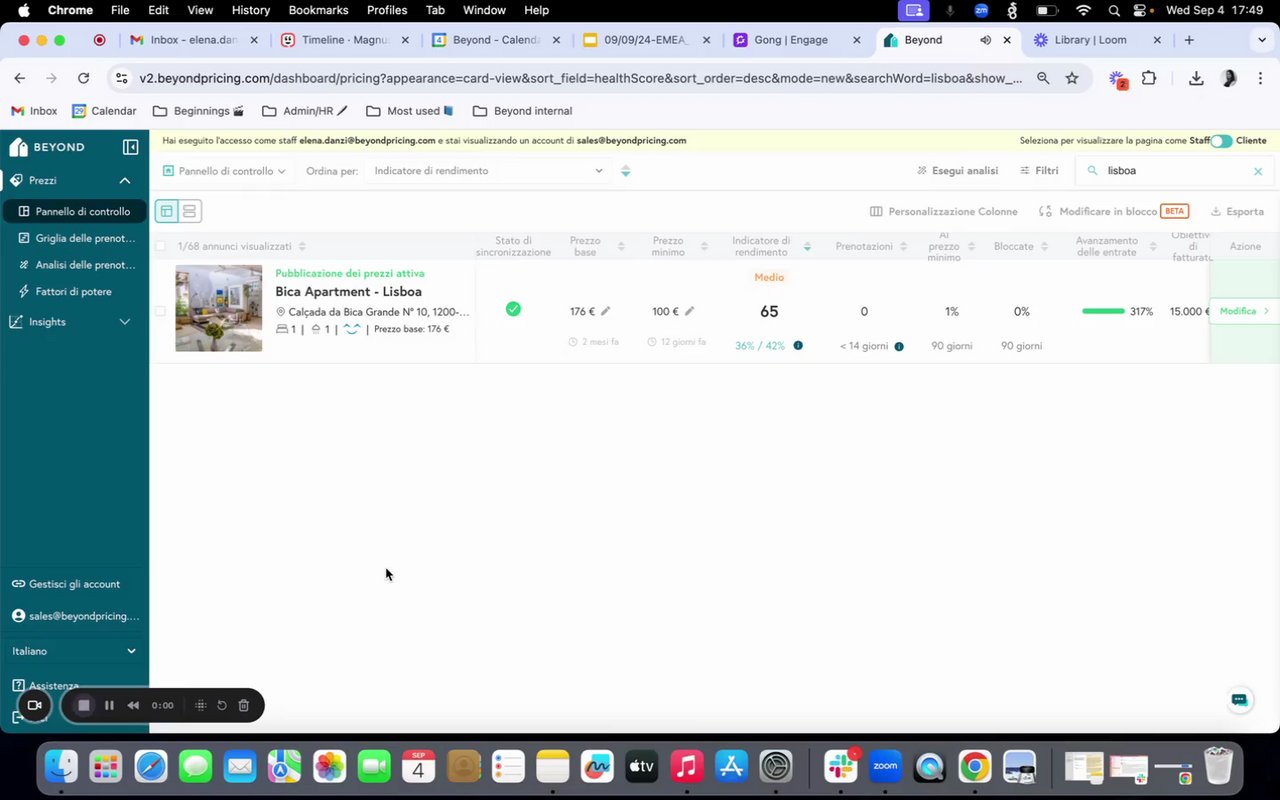Open the Filtri filters button
Screen dimensions: 1280x800
[x=1039, y=171]
